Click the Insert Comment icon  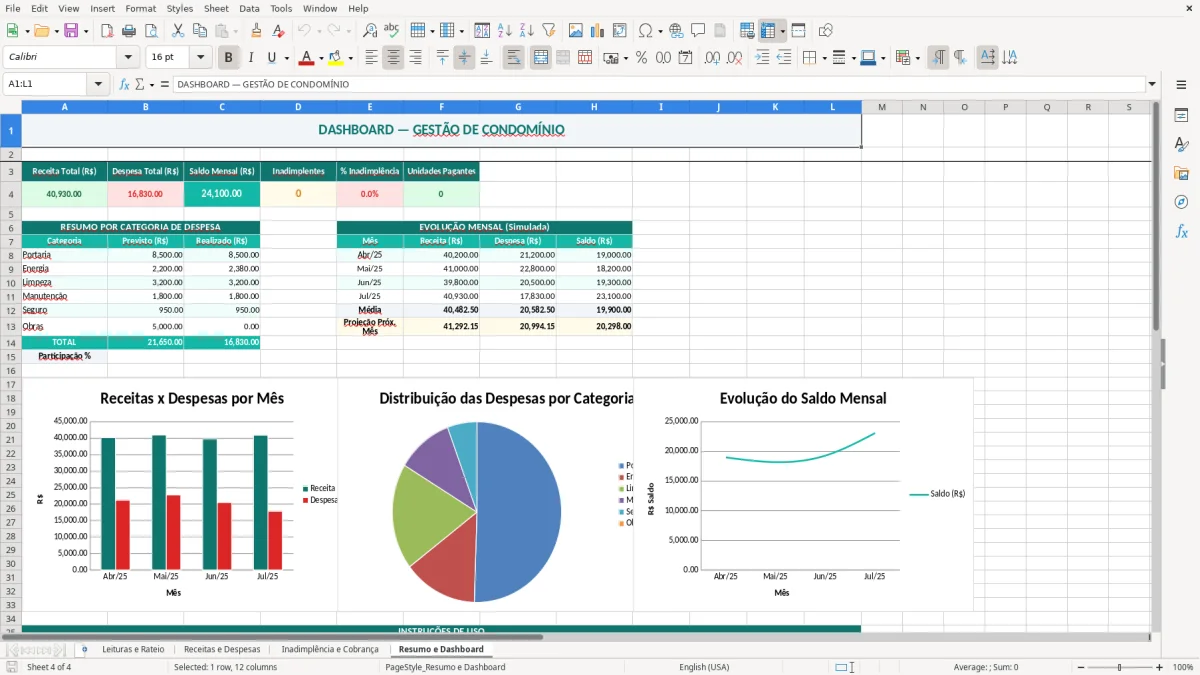(698, 31)
